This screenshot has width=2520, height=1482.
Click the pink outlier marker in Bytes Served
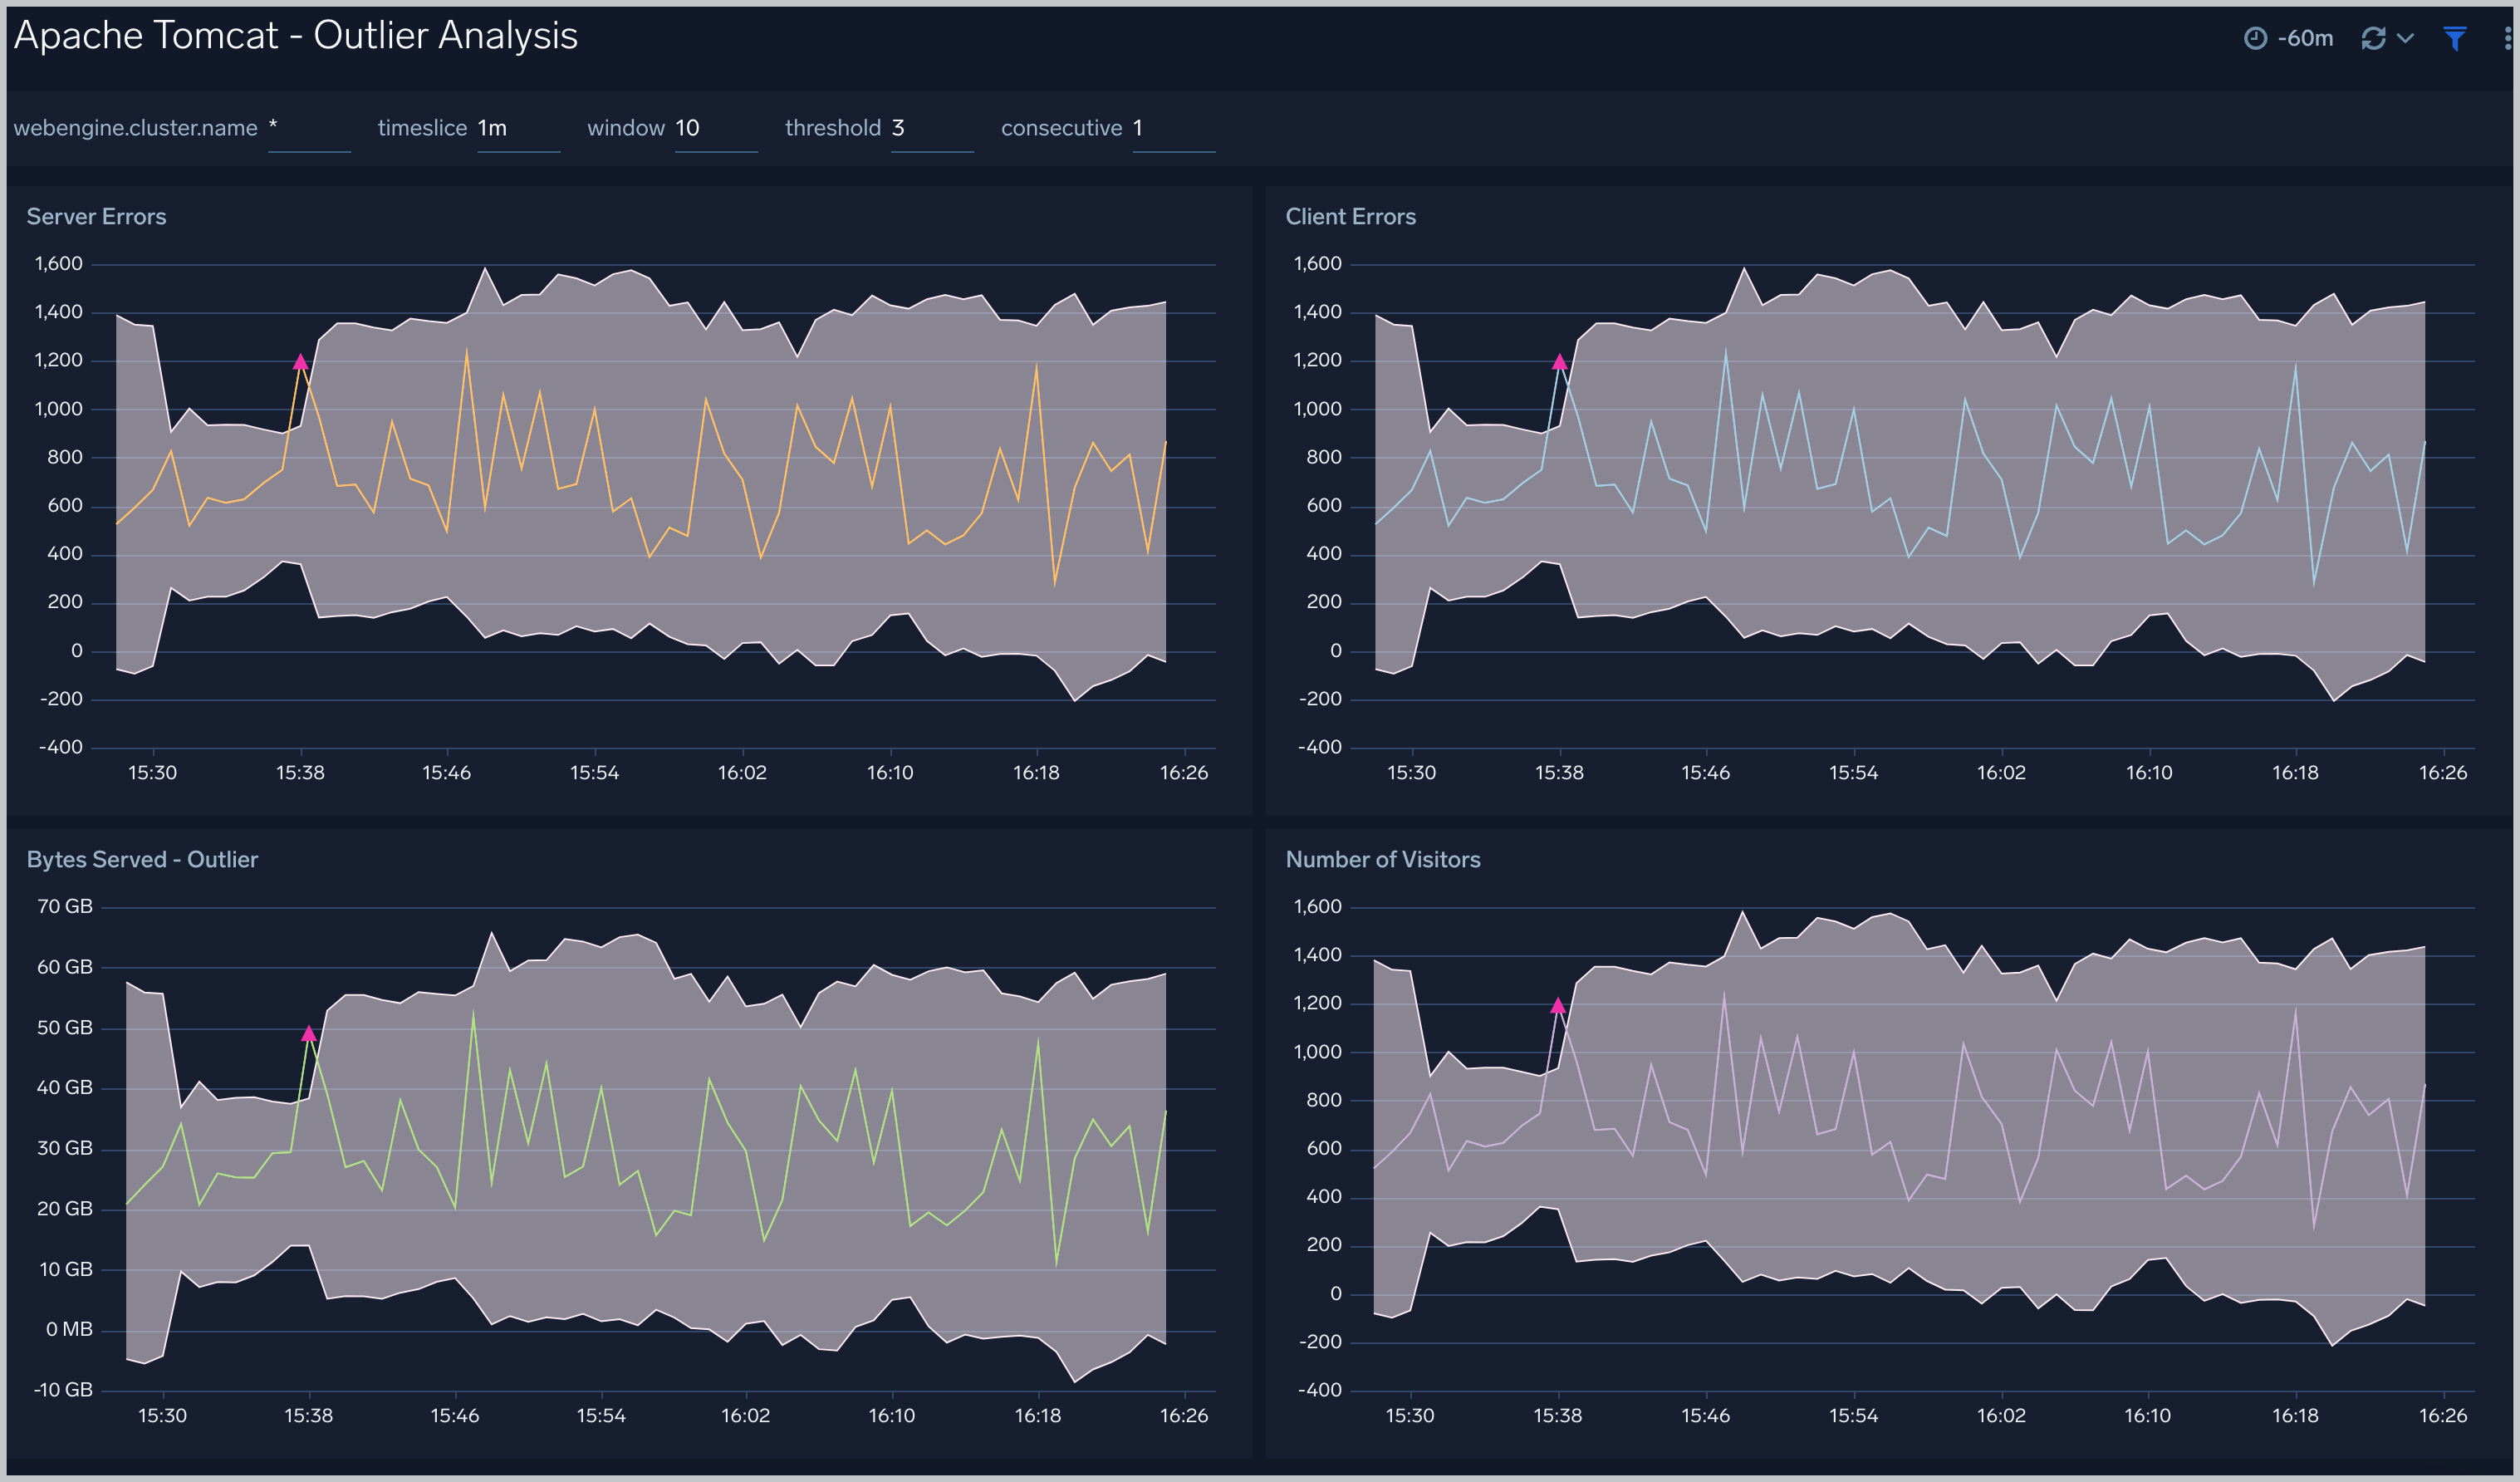(309, 1033)
